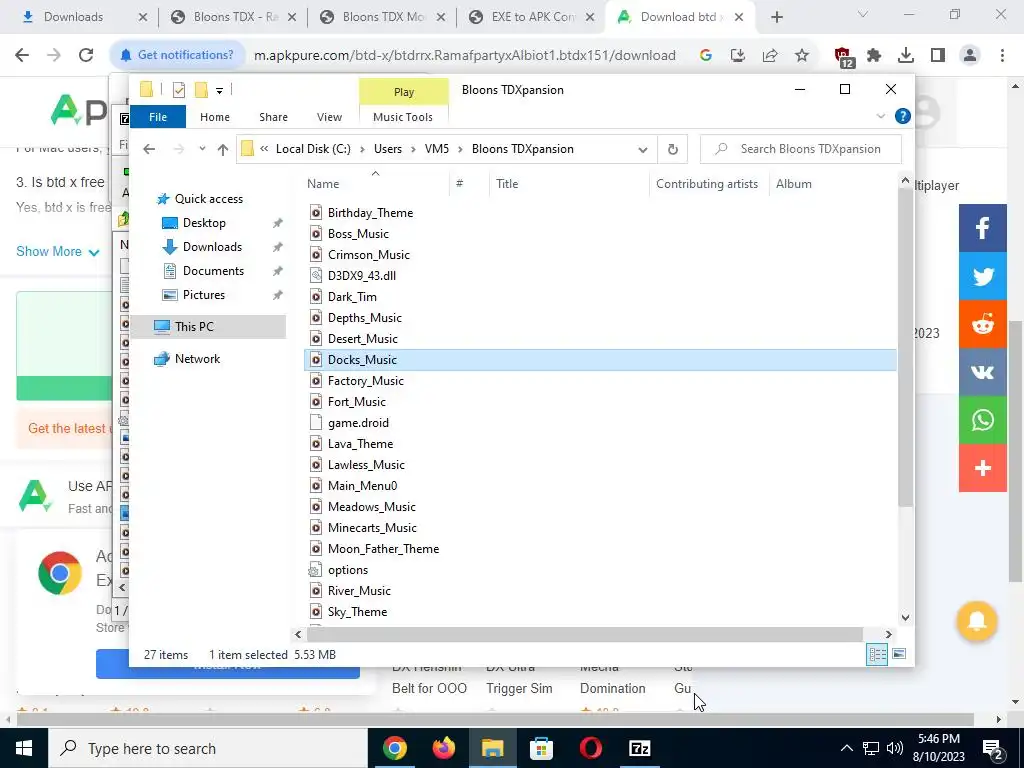Click Explorer's back navigation arrow
The width and height of the screenshot is (1024, 768).
coord(149,149)
